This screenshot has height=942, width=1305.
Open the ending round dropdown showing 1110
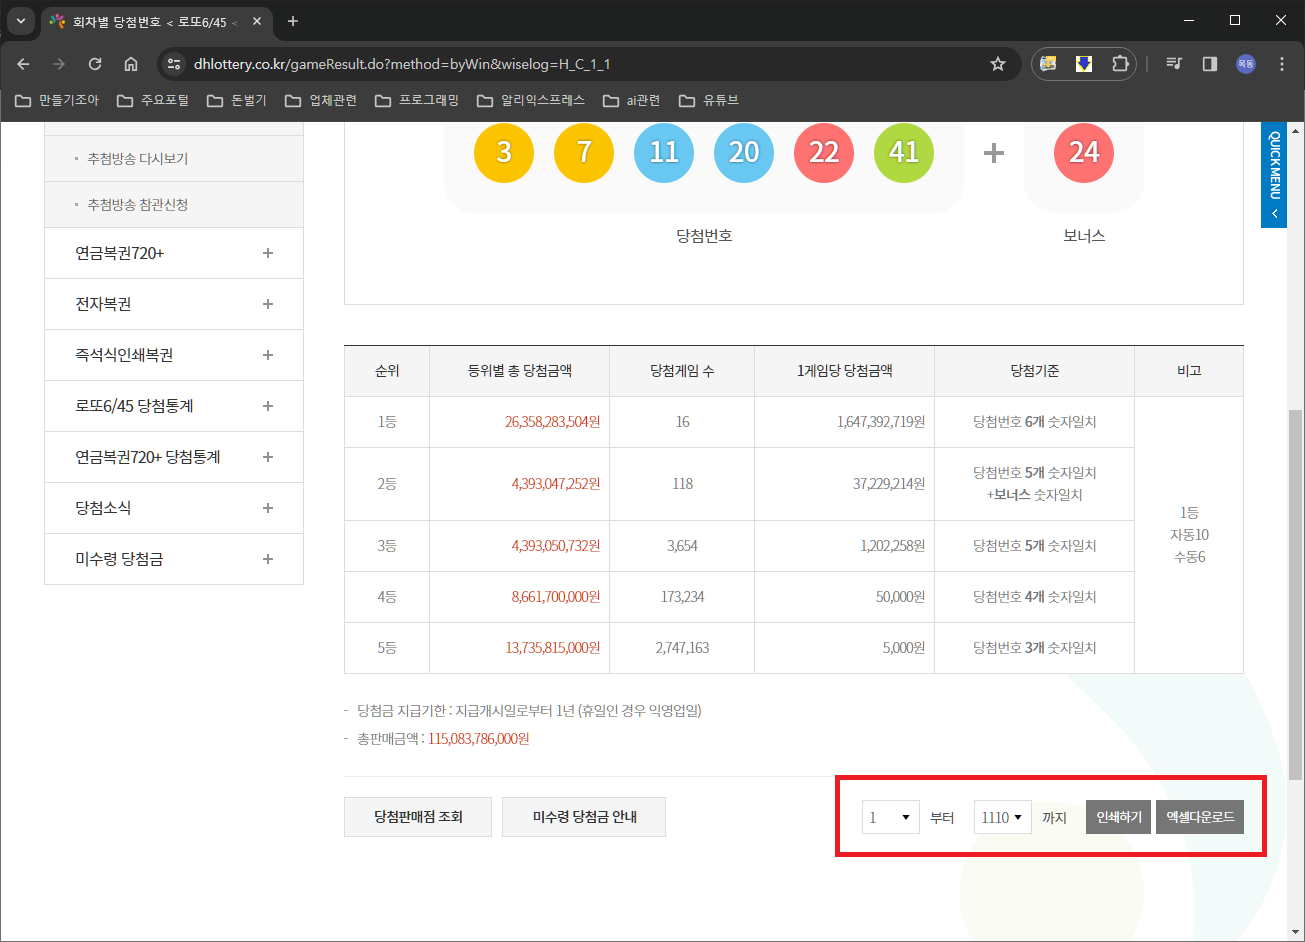pos(1003,817)
